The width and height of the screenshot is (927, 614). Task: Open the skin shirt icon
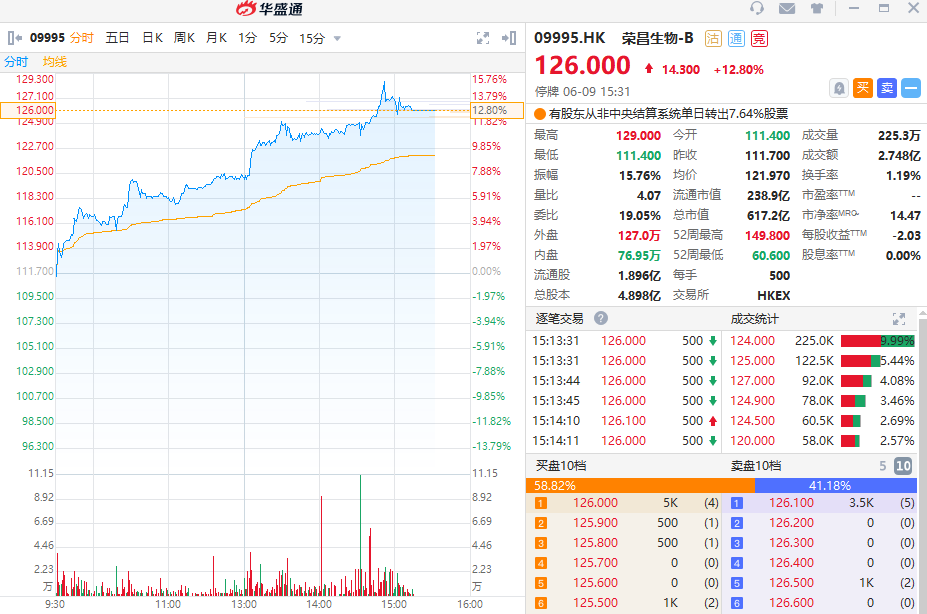coord(816,8)
